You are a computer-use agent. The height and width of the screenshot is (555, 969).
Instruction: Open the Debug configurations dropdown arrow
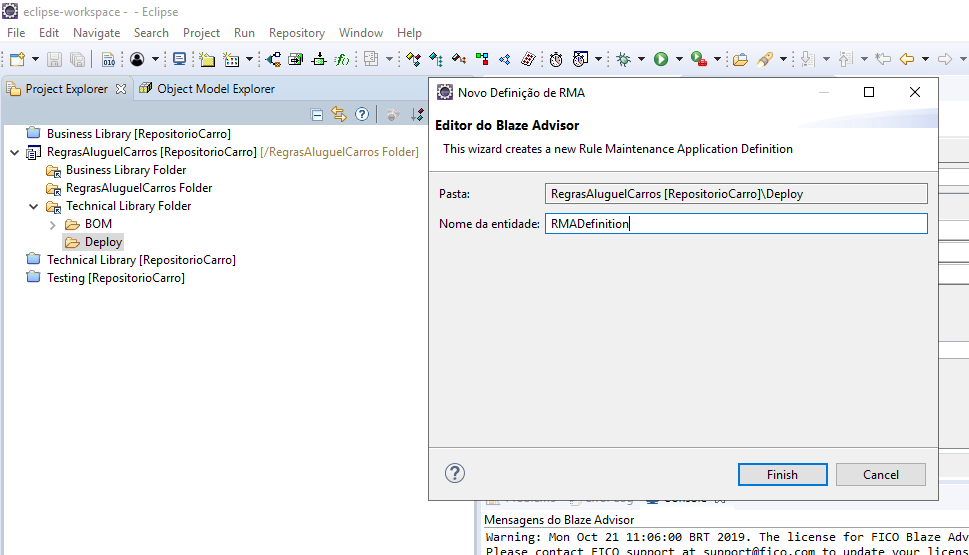click(641, 59)
